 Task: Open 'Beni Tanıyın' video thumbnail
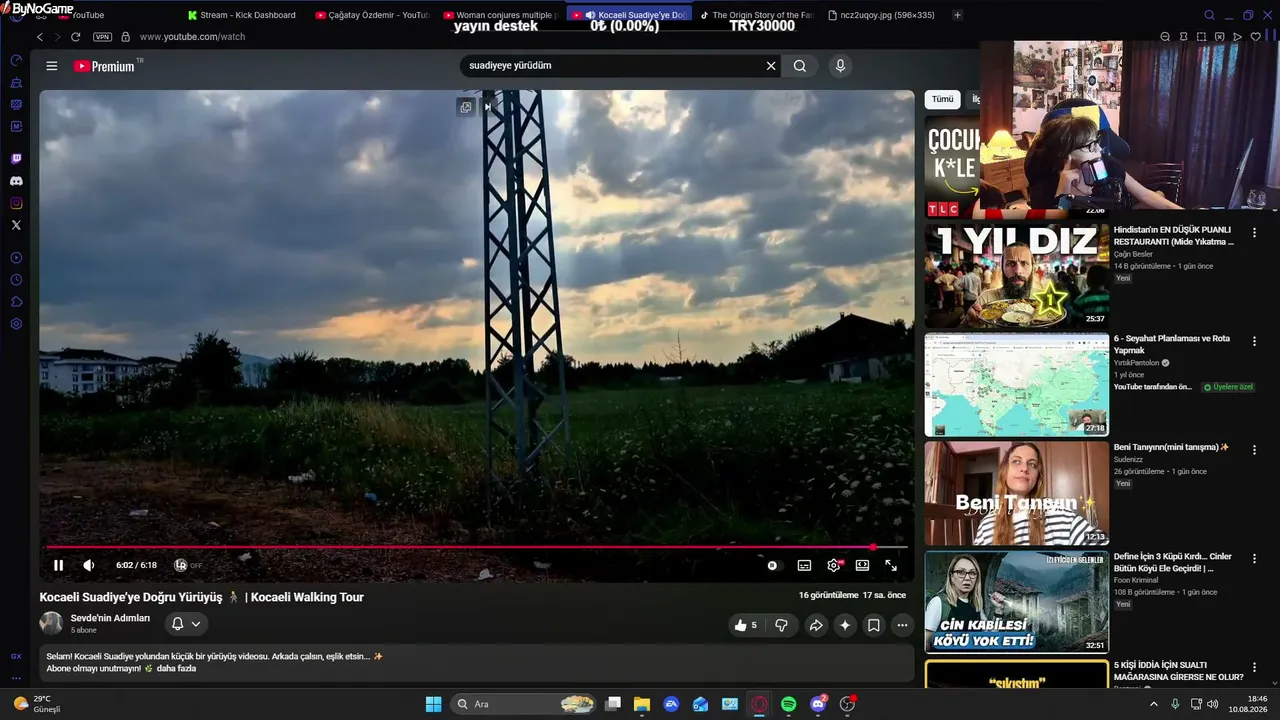[1017, 493]
